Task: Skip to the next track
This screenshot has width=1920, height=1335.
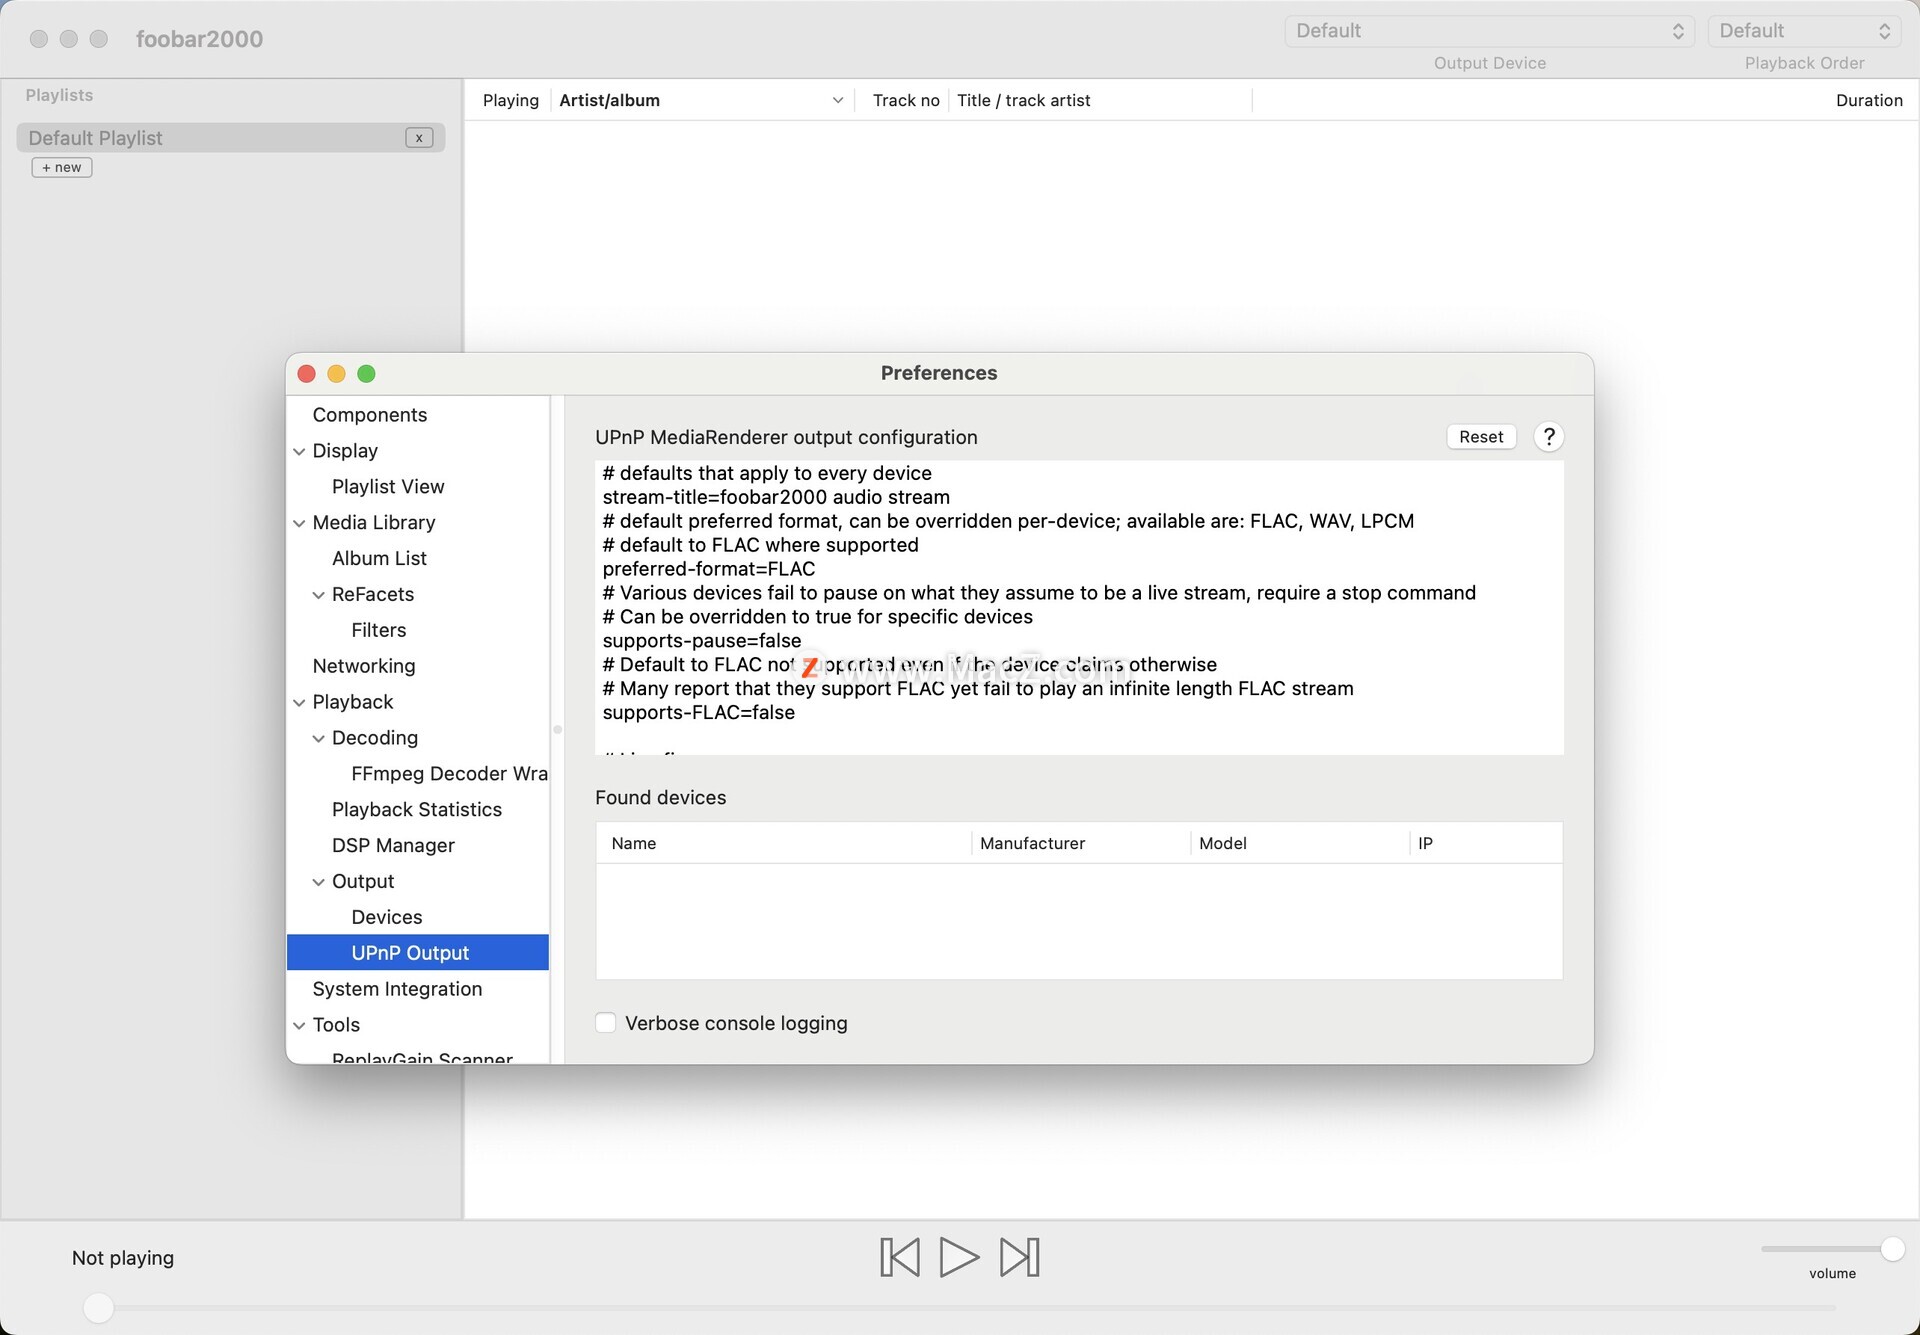Action: (1020, 1257)
